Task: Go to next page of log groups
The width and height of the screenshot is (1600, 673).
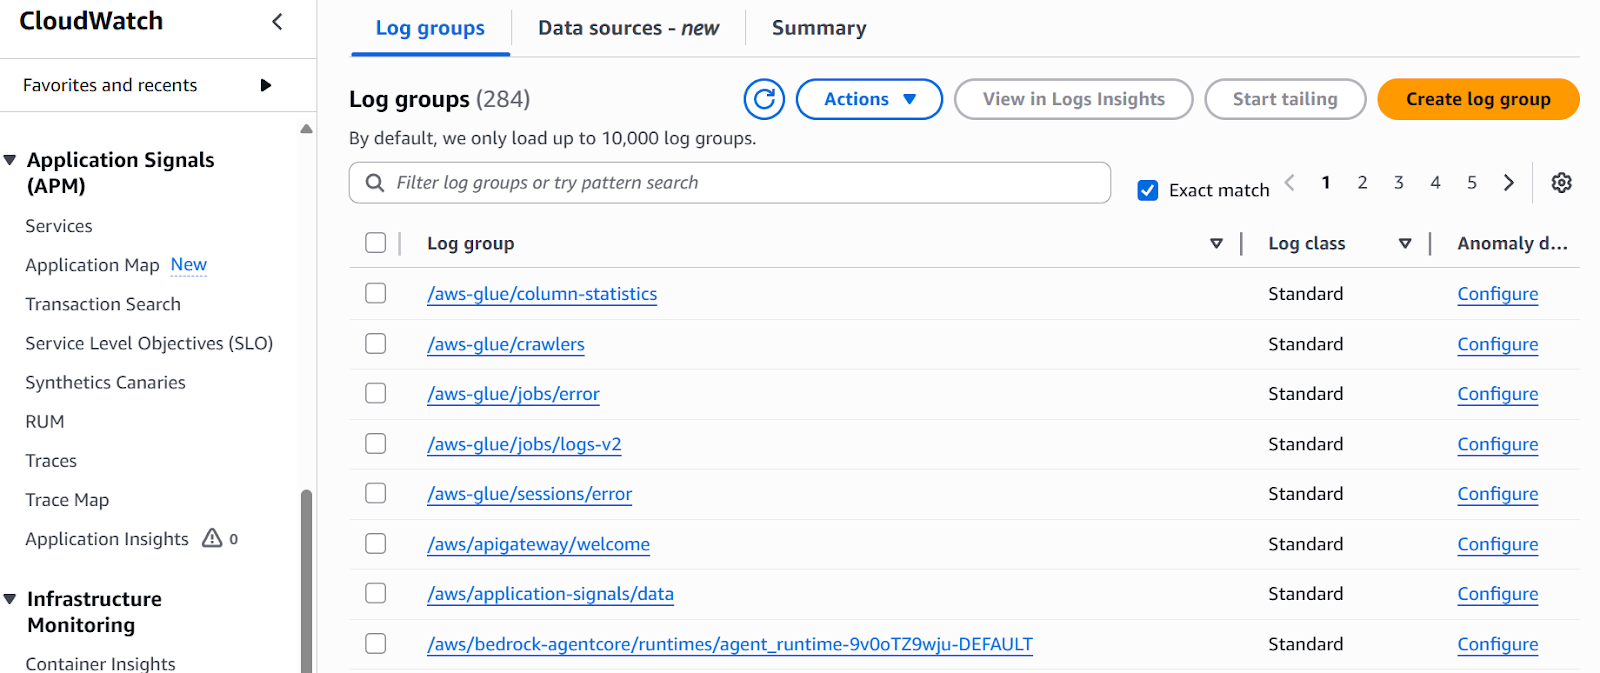Action: (x=1509, y=182)
